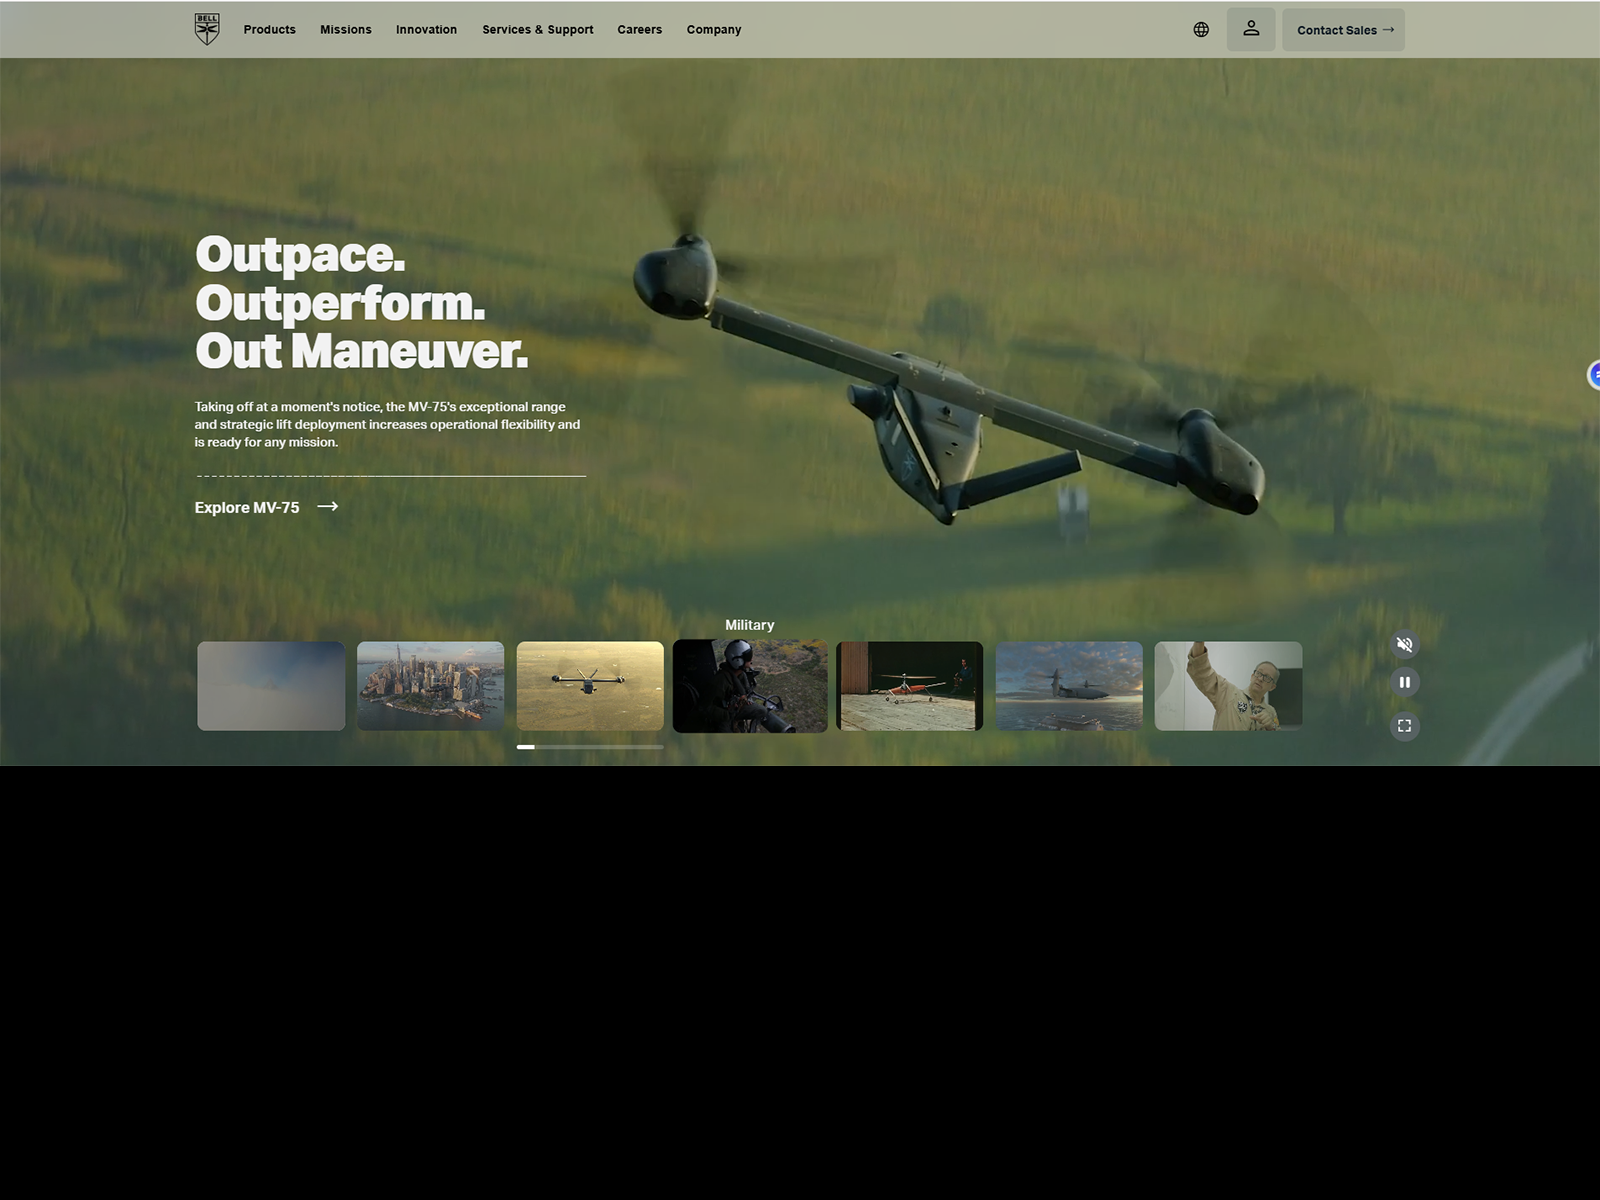Open the Missions menu
Screen dimensions: 1600x1200
point(346,30)
